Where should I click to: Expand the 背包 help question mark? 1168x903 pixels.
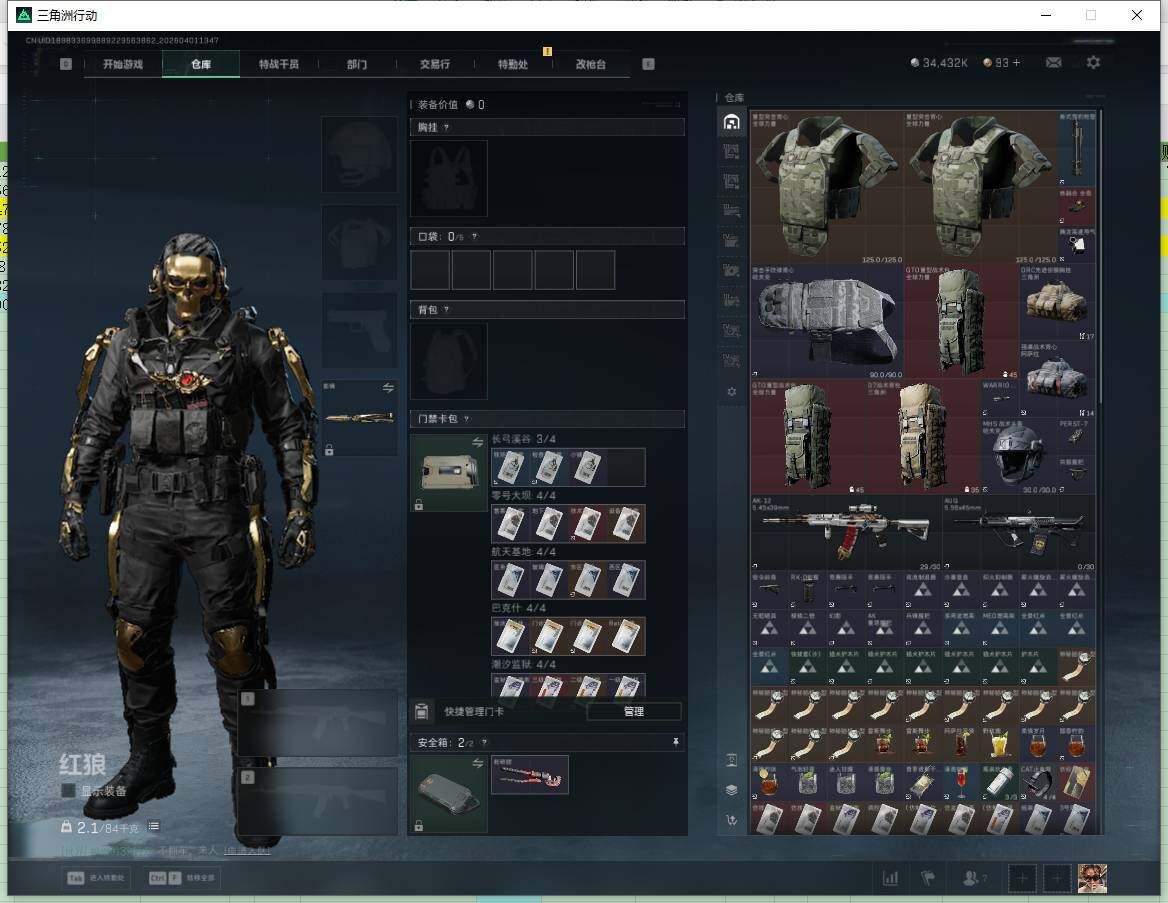(x=446, y=310)
